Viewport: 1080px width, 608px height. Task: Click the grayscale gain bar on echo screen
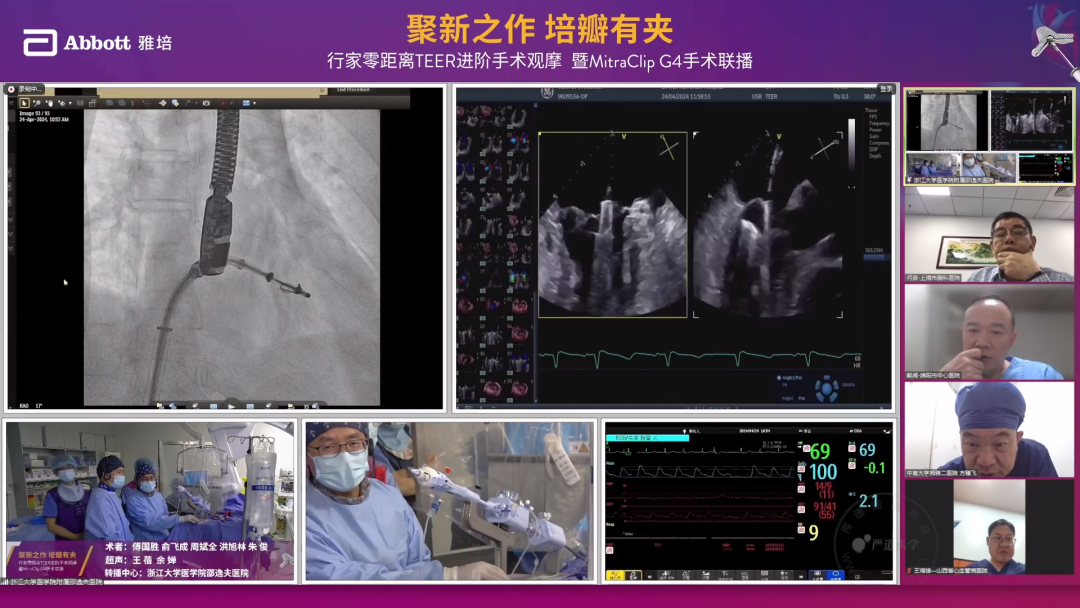click(x=851, y=143)
